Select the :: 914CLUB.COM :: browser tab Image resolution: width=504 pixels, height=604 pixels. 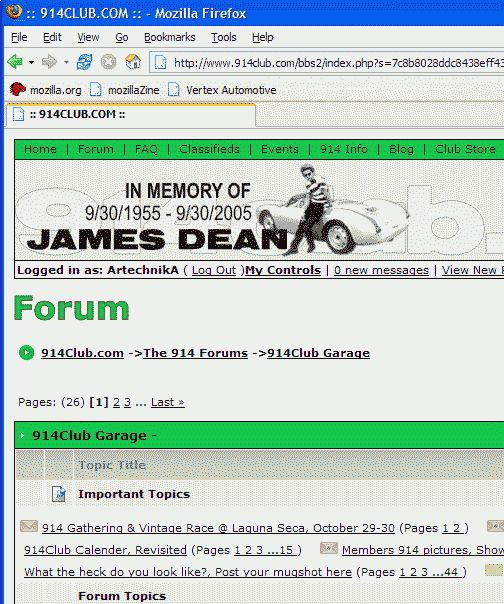(x=130, y=115)
